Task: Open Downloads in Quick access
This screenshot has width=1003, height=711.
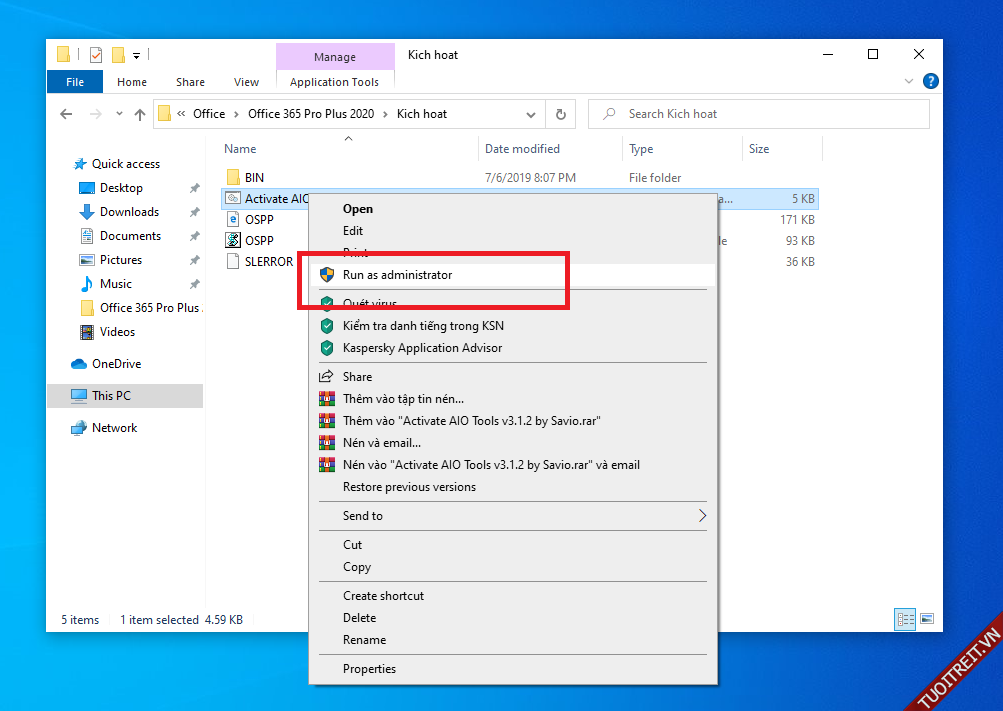Action: (x=129, y=212)
